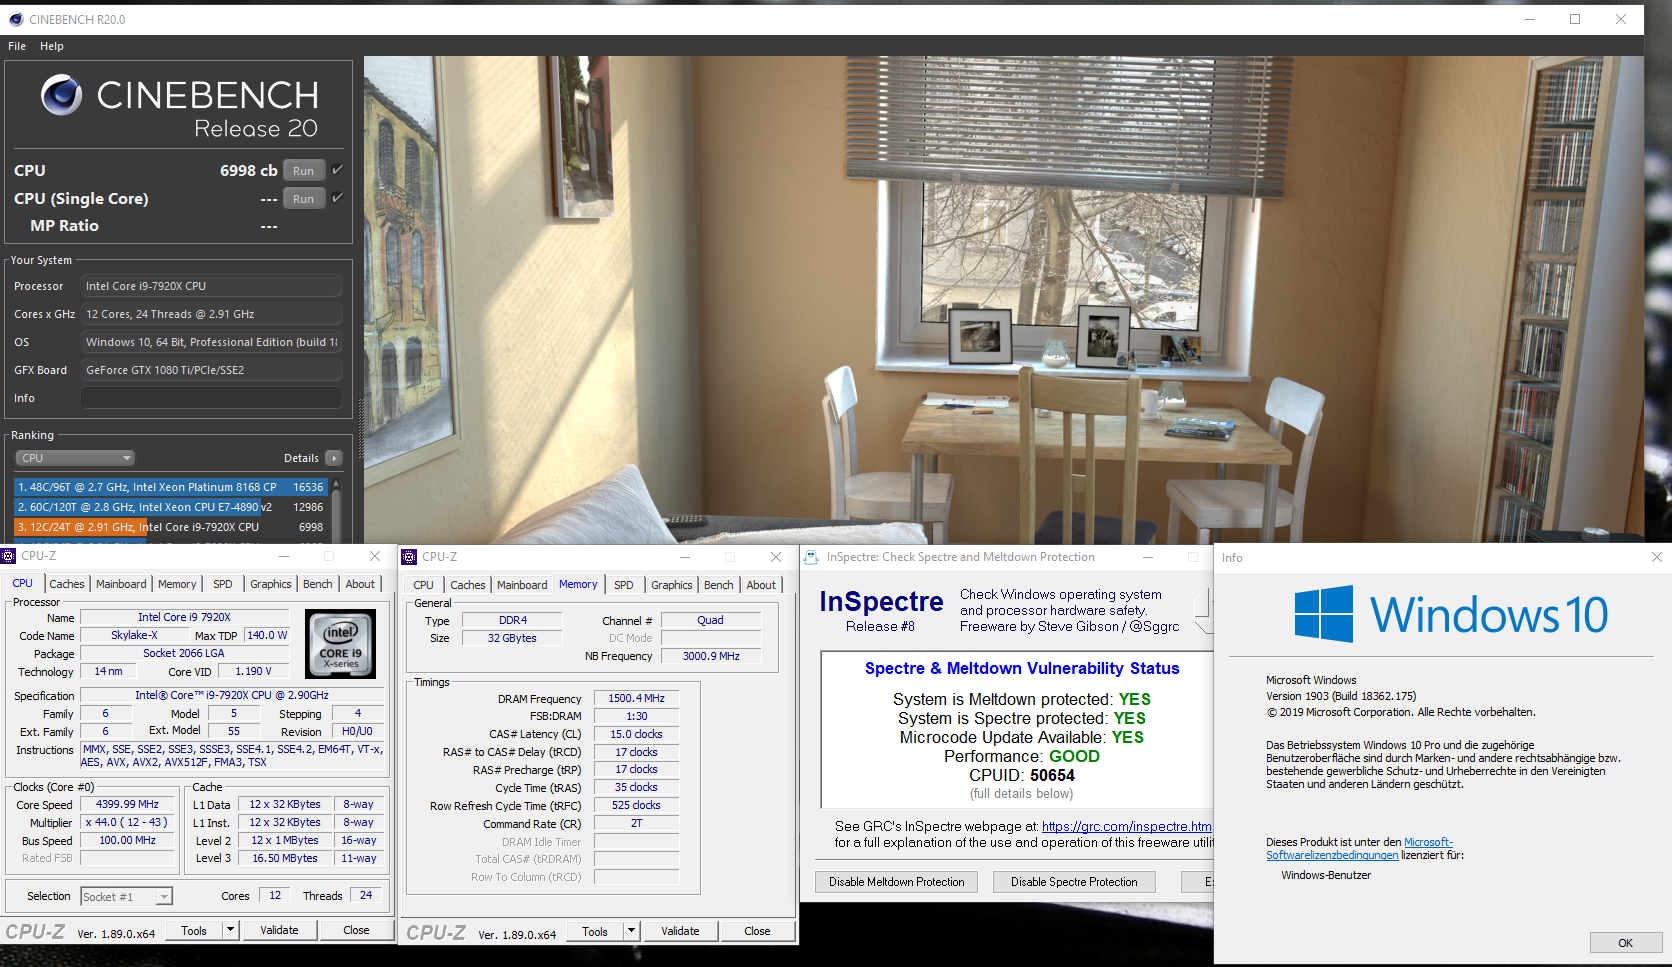Select the Xeon E7-4890 v2 ranking entry
Viewport: 1672px width, 967px height.
171,507
